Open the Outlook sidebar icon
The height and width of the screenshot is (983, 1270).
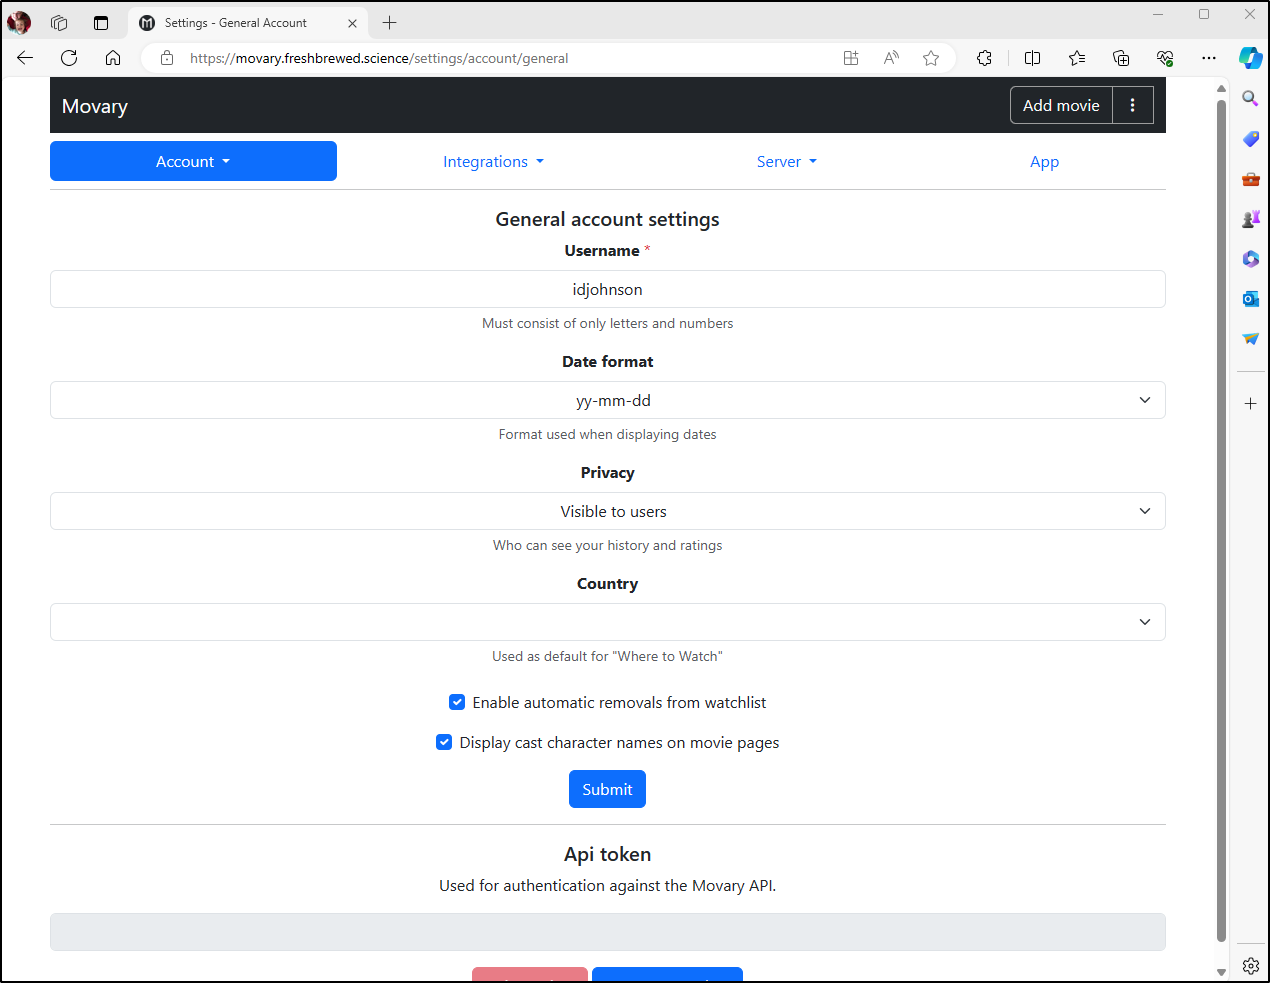1250,299
